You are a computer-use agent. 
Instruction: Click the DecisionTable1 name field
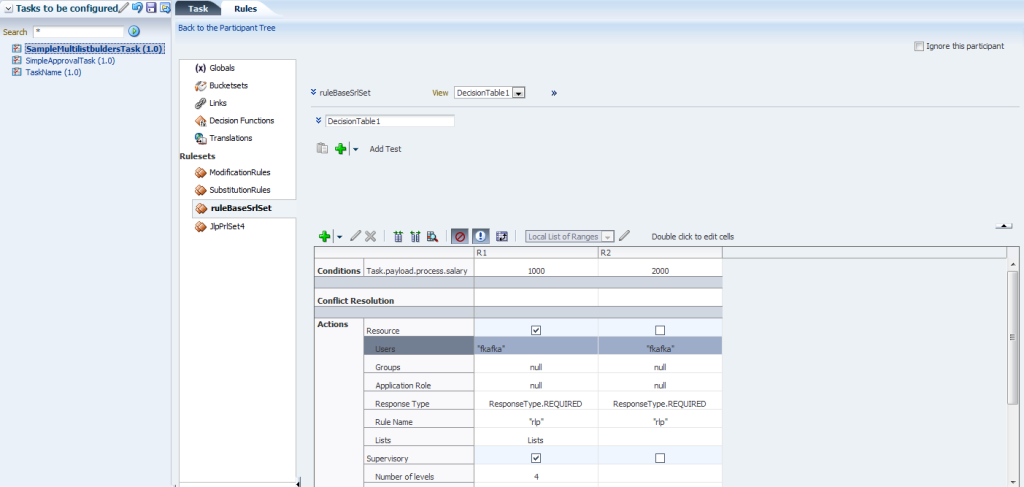[390, 121]
